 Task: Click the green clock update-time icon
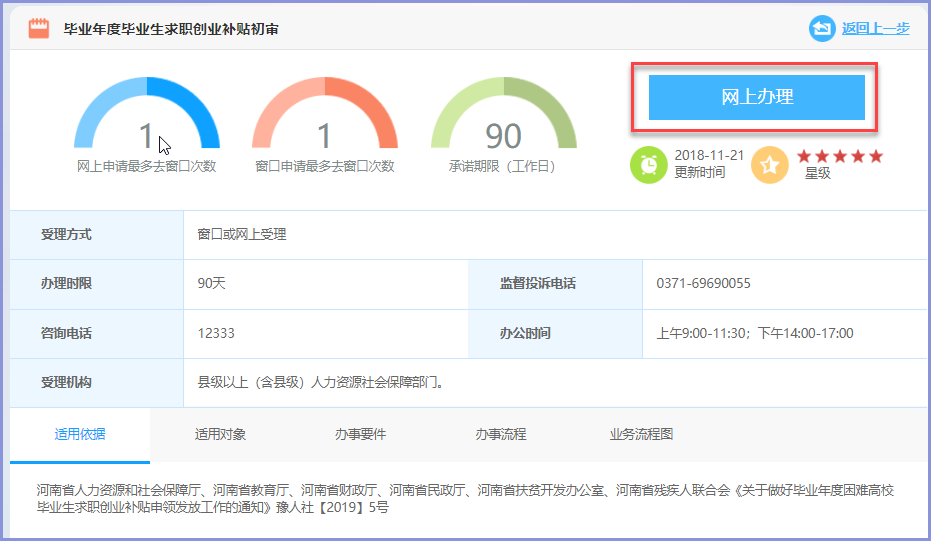[x=648, y=164]
